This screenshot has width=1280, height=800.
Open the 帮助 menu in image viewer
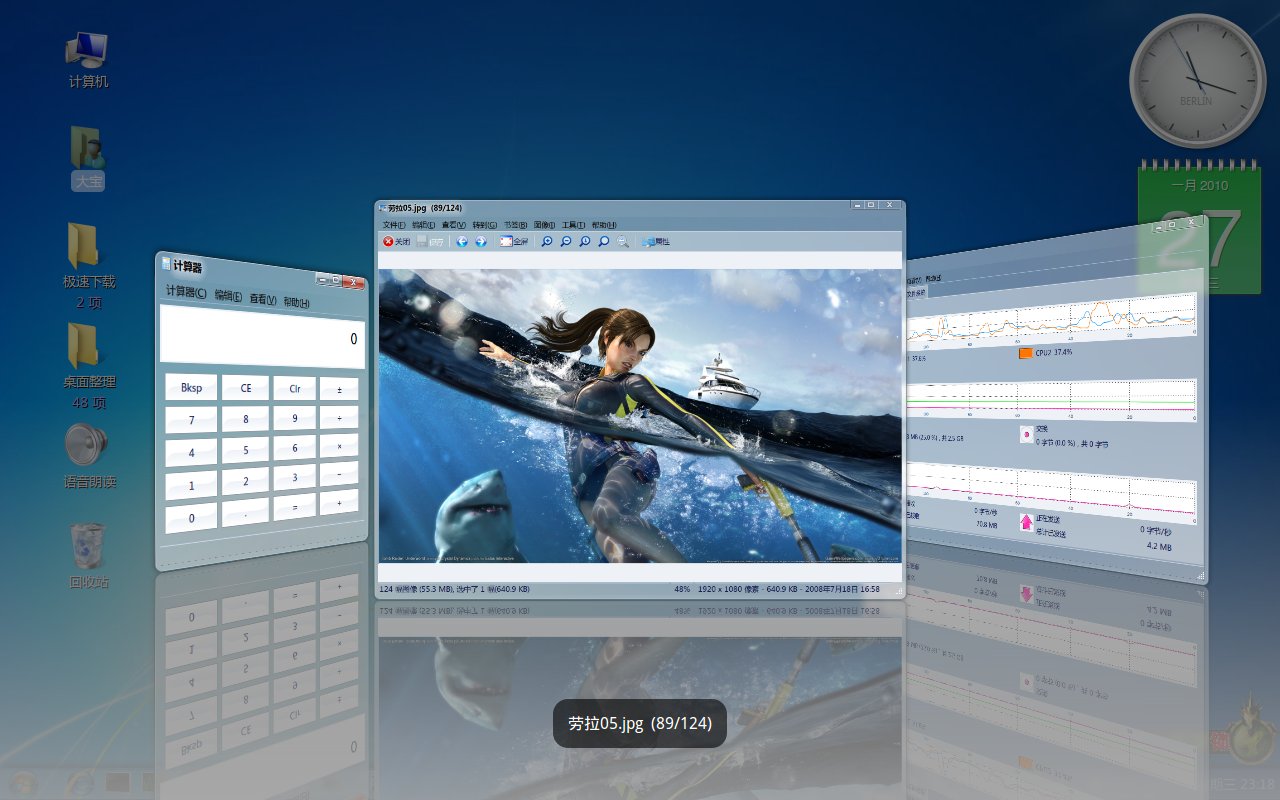click(x=603, y=225)
